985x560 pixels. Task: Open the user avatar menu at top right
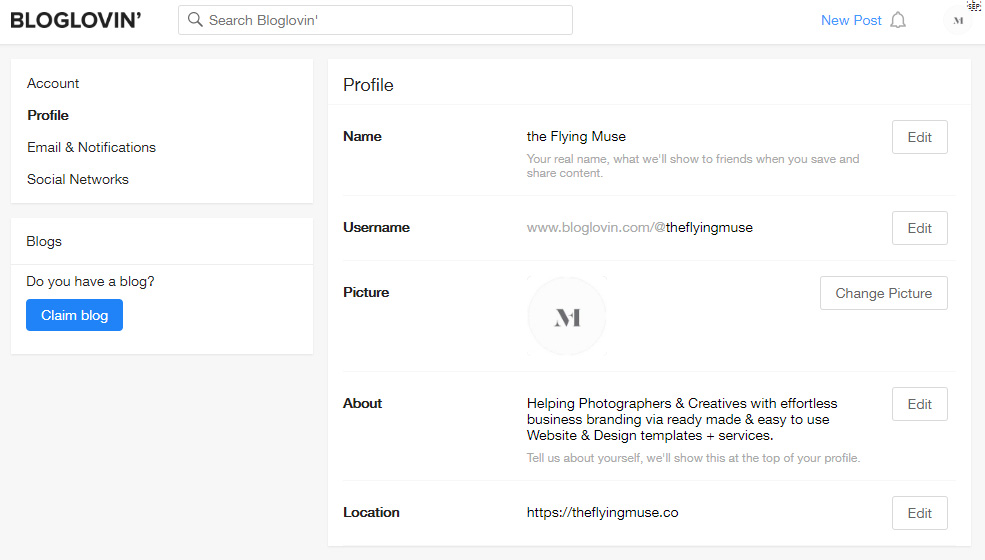[x=958, y=20]
